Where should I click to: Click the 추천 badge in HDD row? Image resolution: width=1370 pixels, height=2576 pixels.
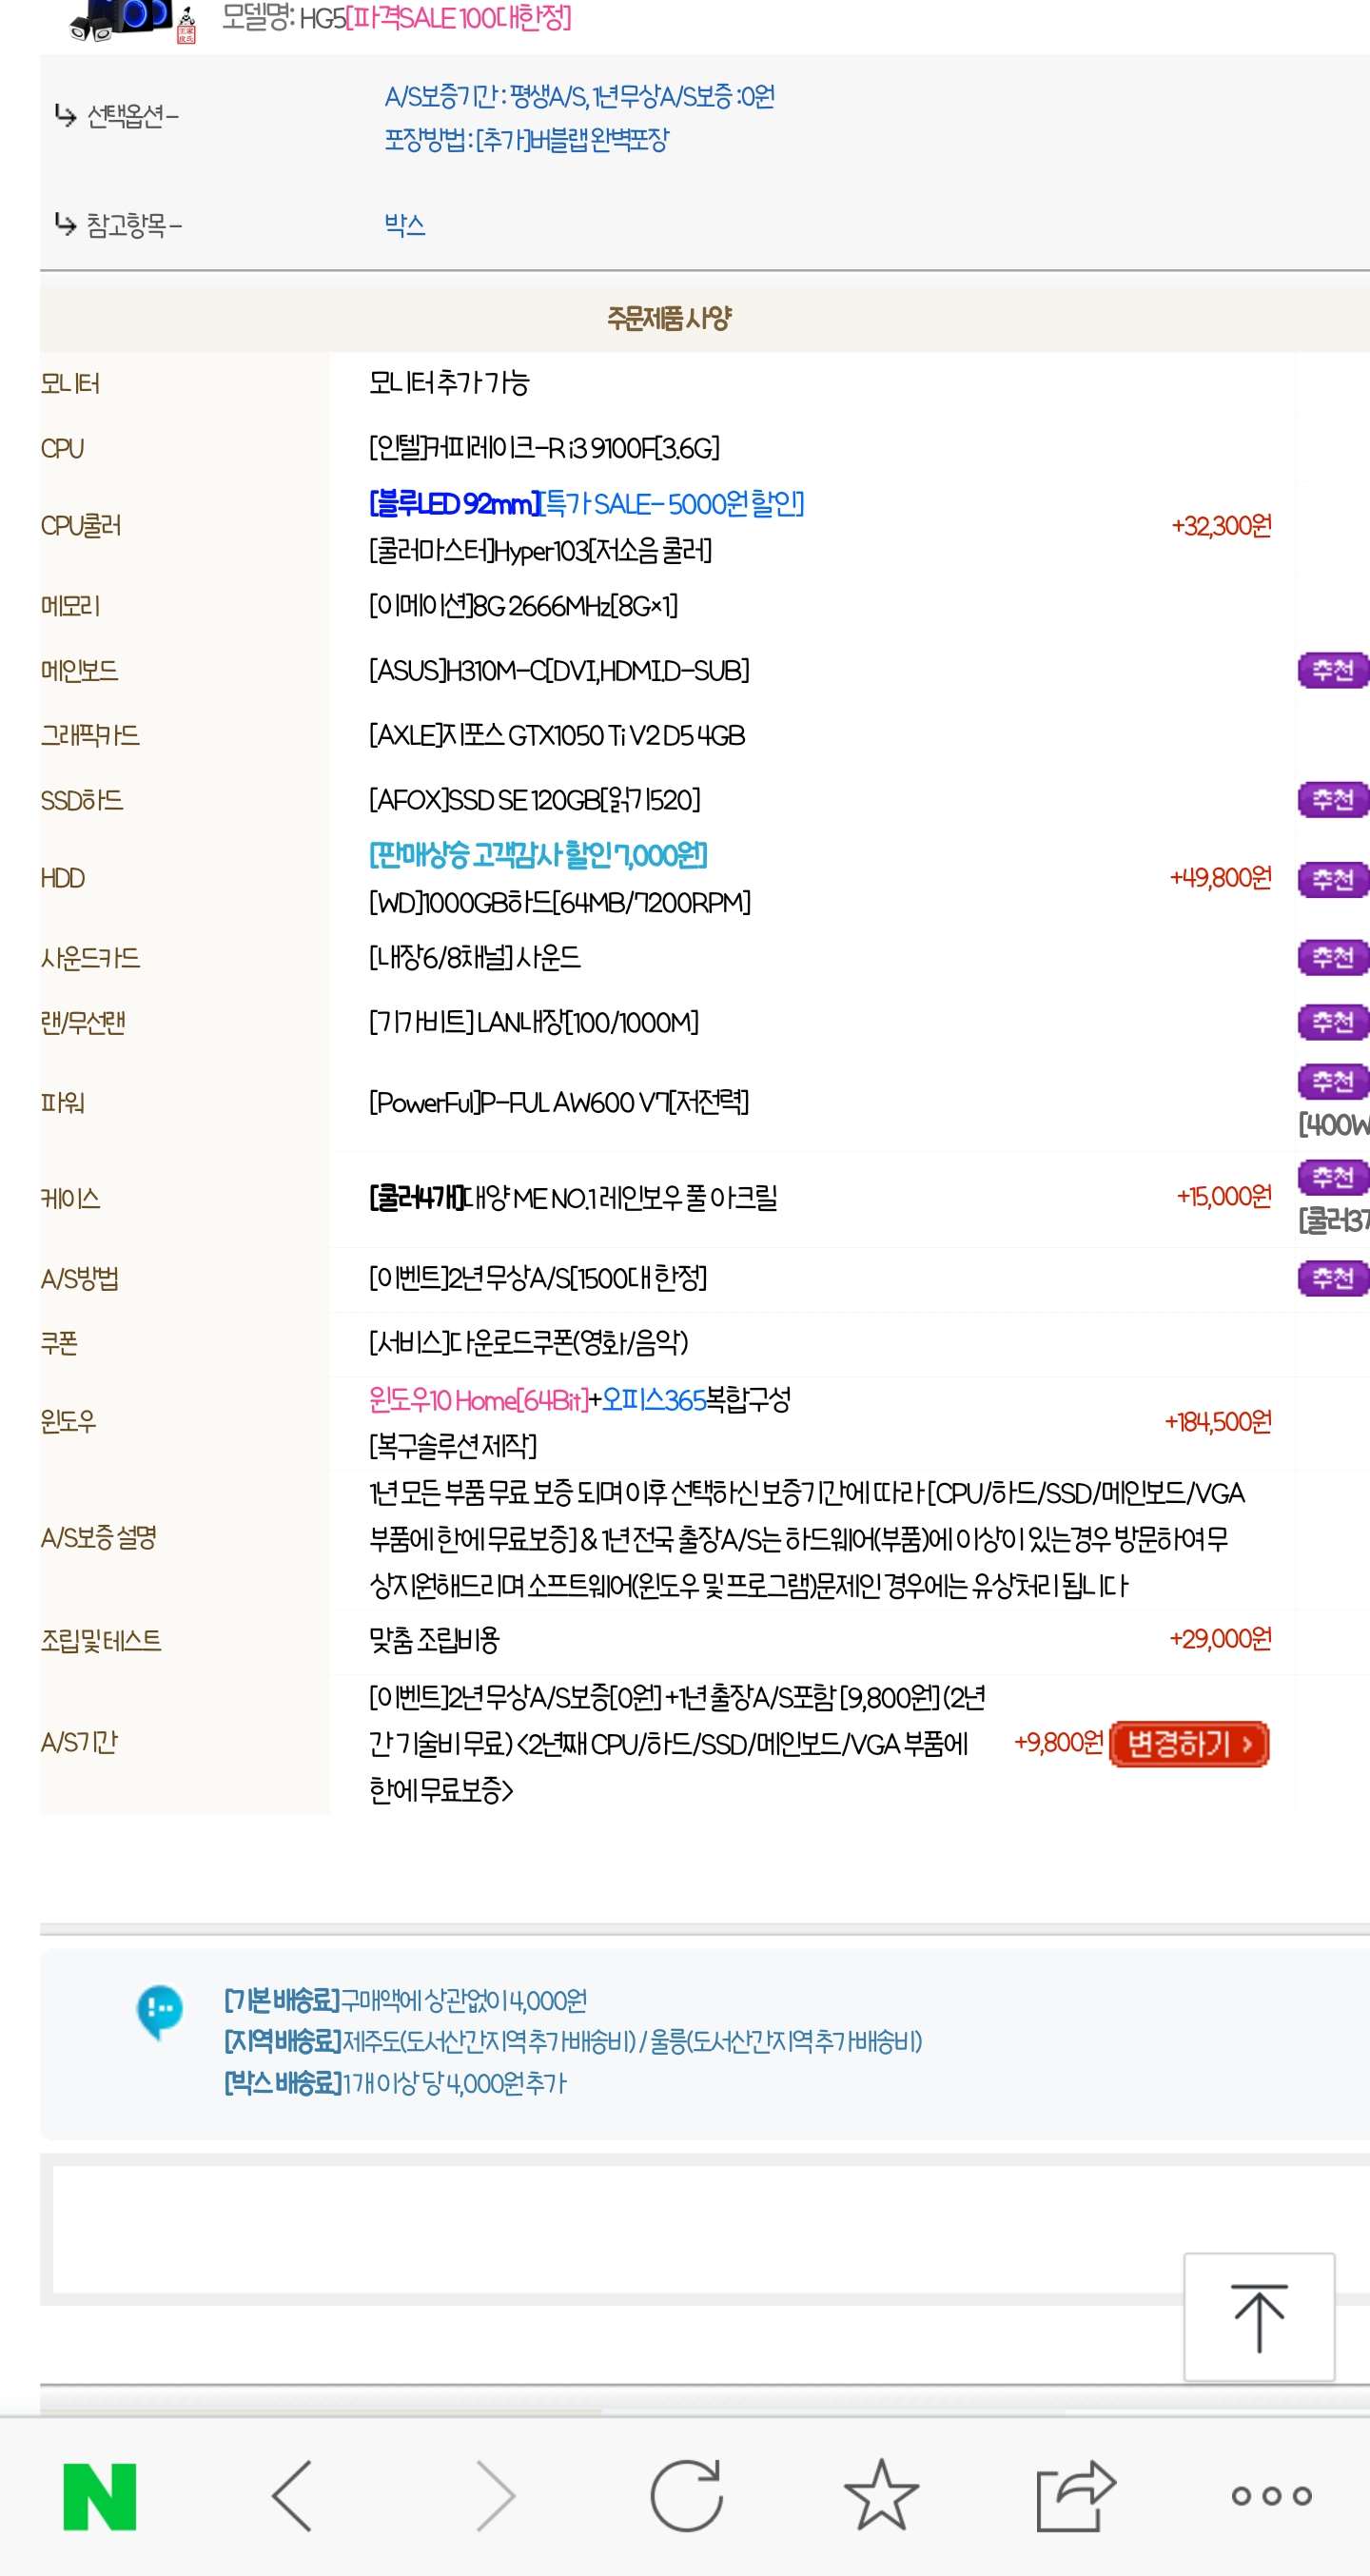click(x=1333, y=879)
